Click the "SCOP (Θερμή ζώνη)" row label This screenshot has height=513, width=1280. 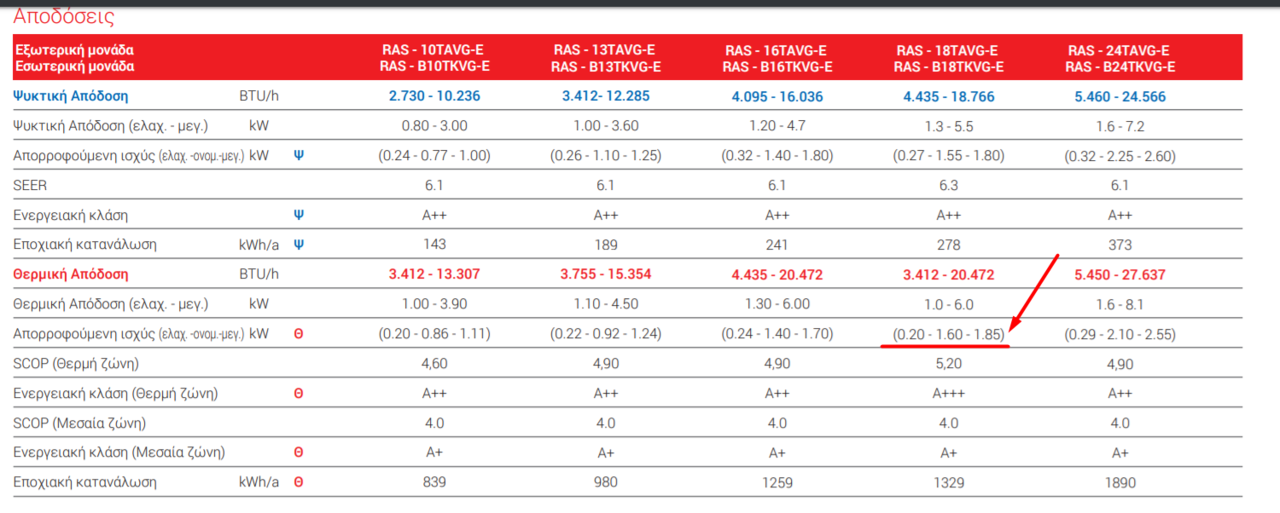[x=76, y=363]
